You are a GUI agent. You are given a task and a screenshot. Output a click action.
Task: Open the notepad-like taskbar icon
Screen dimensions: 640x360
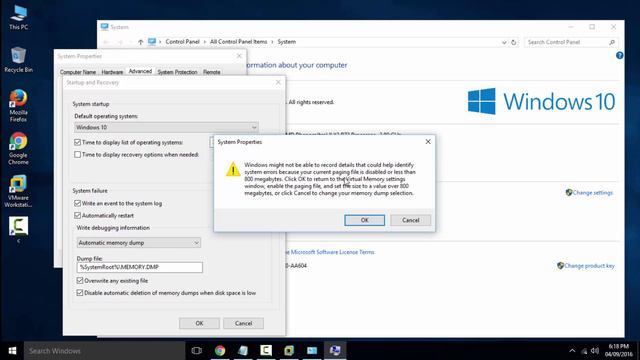point(243,351)
